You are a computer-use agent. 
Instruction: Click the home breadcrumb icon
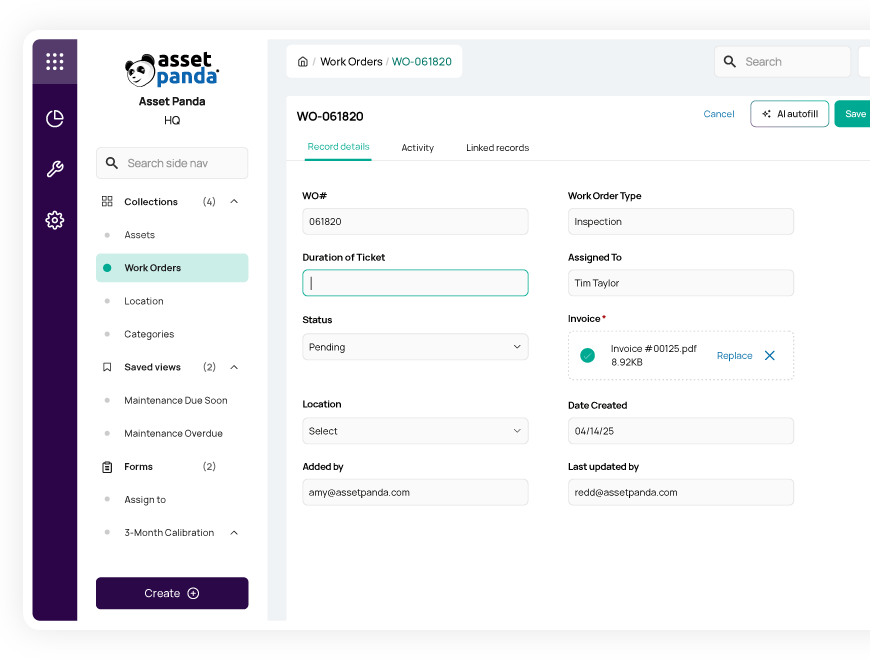click(x=303, y=62)
